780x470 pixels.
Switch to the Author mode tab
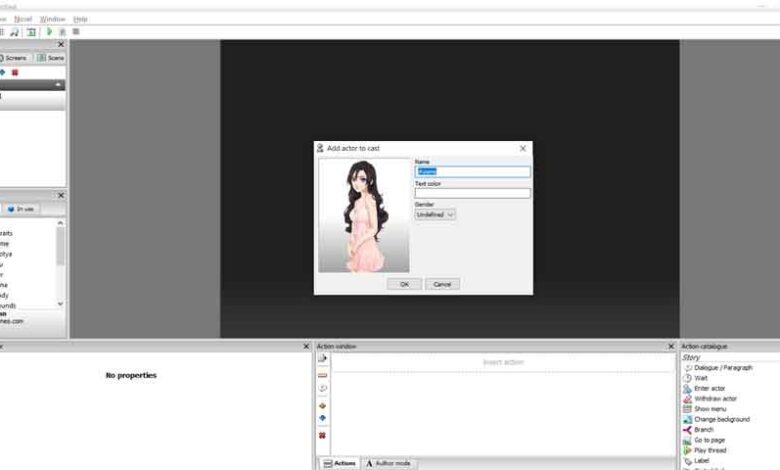click(389, 464)
